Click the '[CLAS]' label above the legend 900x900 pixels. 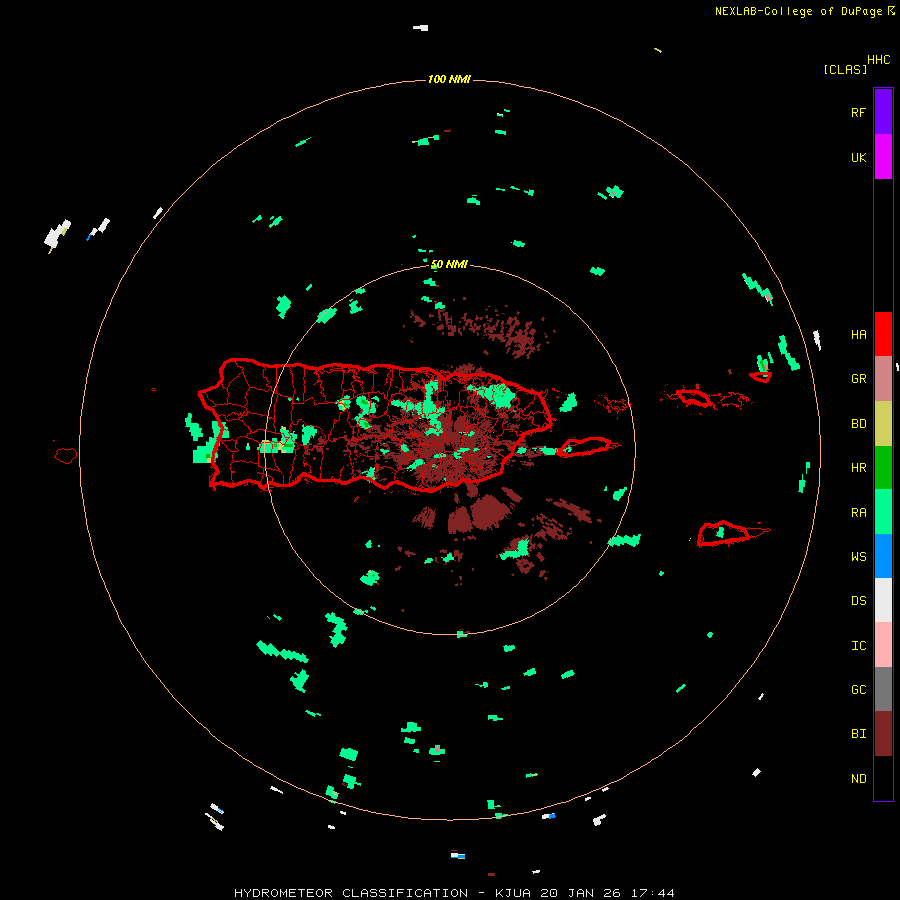[x=845, y=69]
